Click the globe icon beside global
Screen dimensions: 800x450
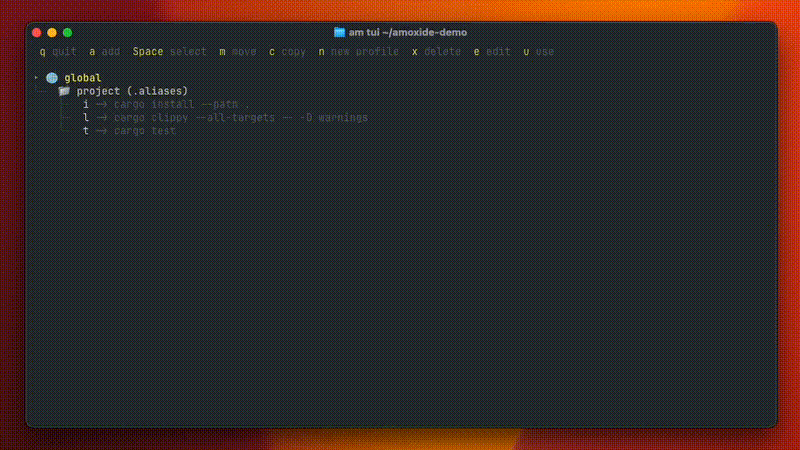click(x=52, y=78)
